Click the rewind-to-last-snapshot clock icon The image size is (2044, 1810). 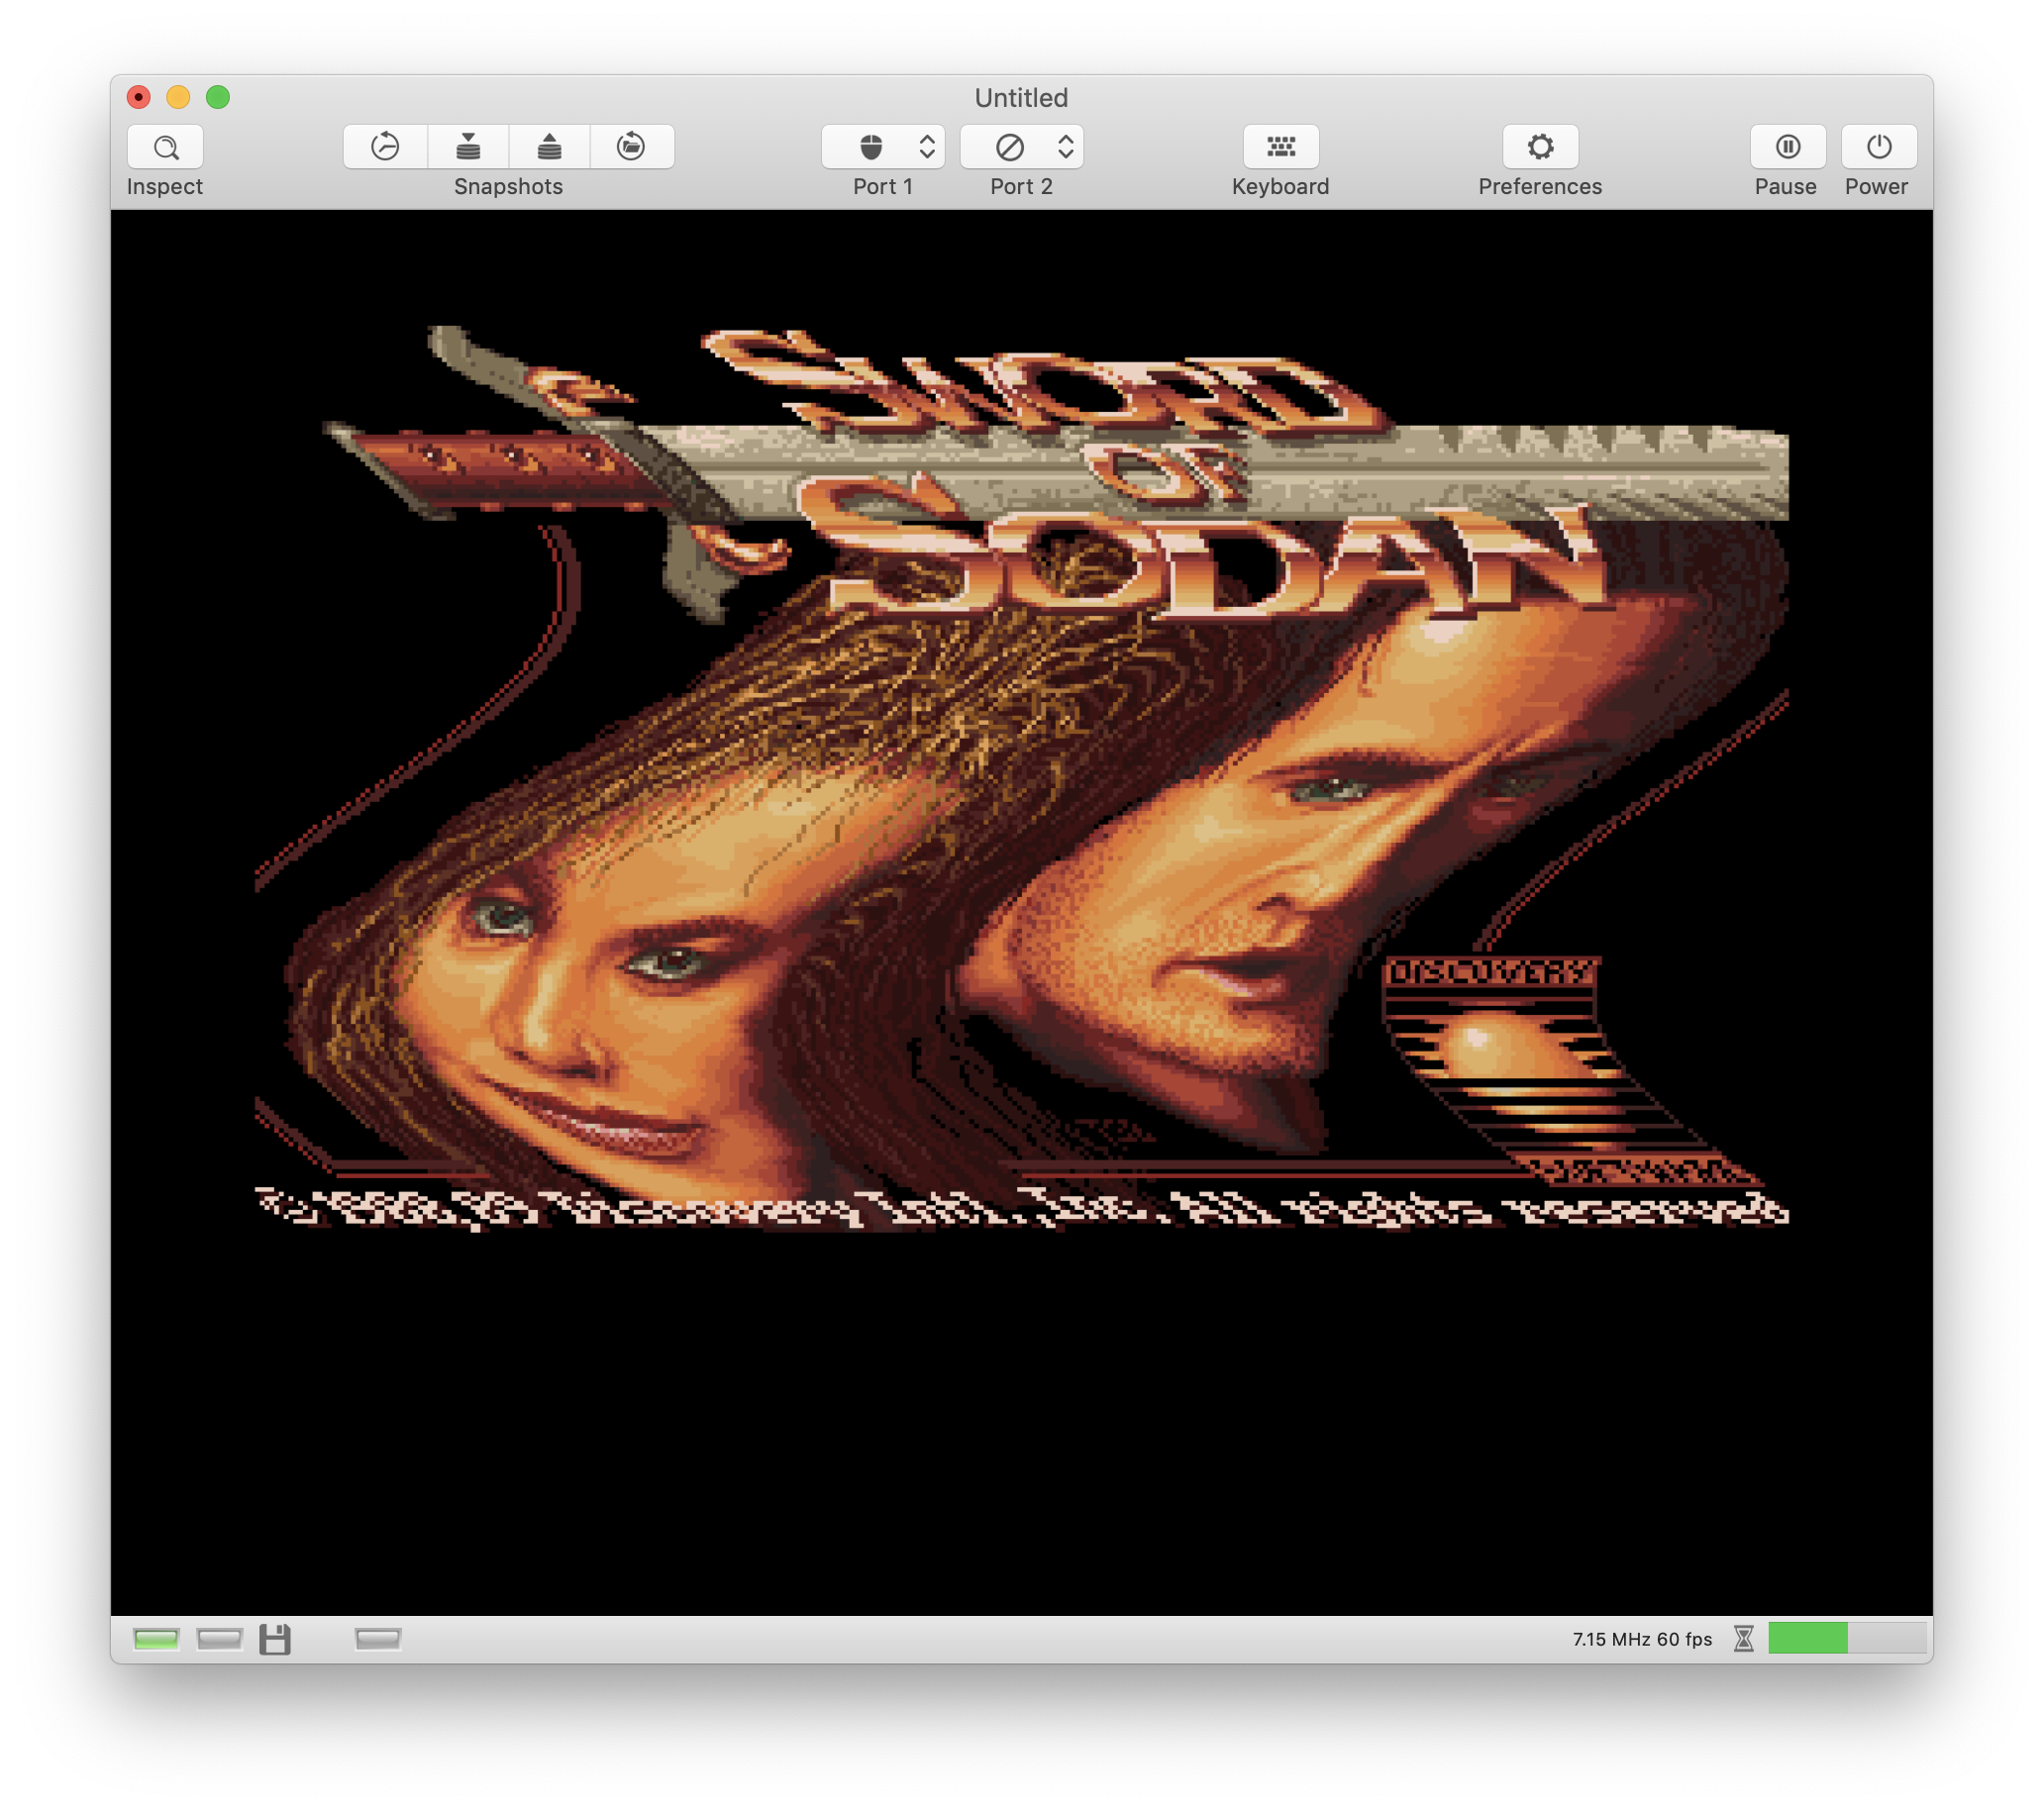click(x=385, y=147)
